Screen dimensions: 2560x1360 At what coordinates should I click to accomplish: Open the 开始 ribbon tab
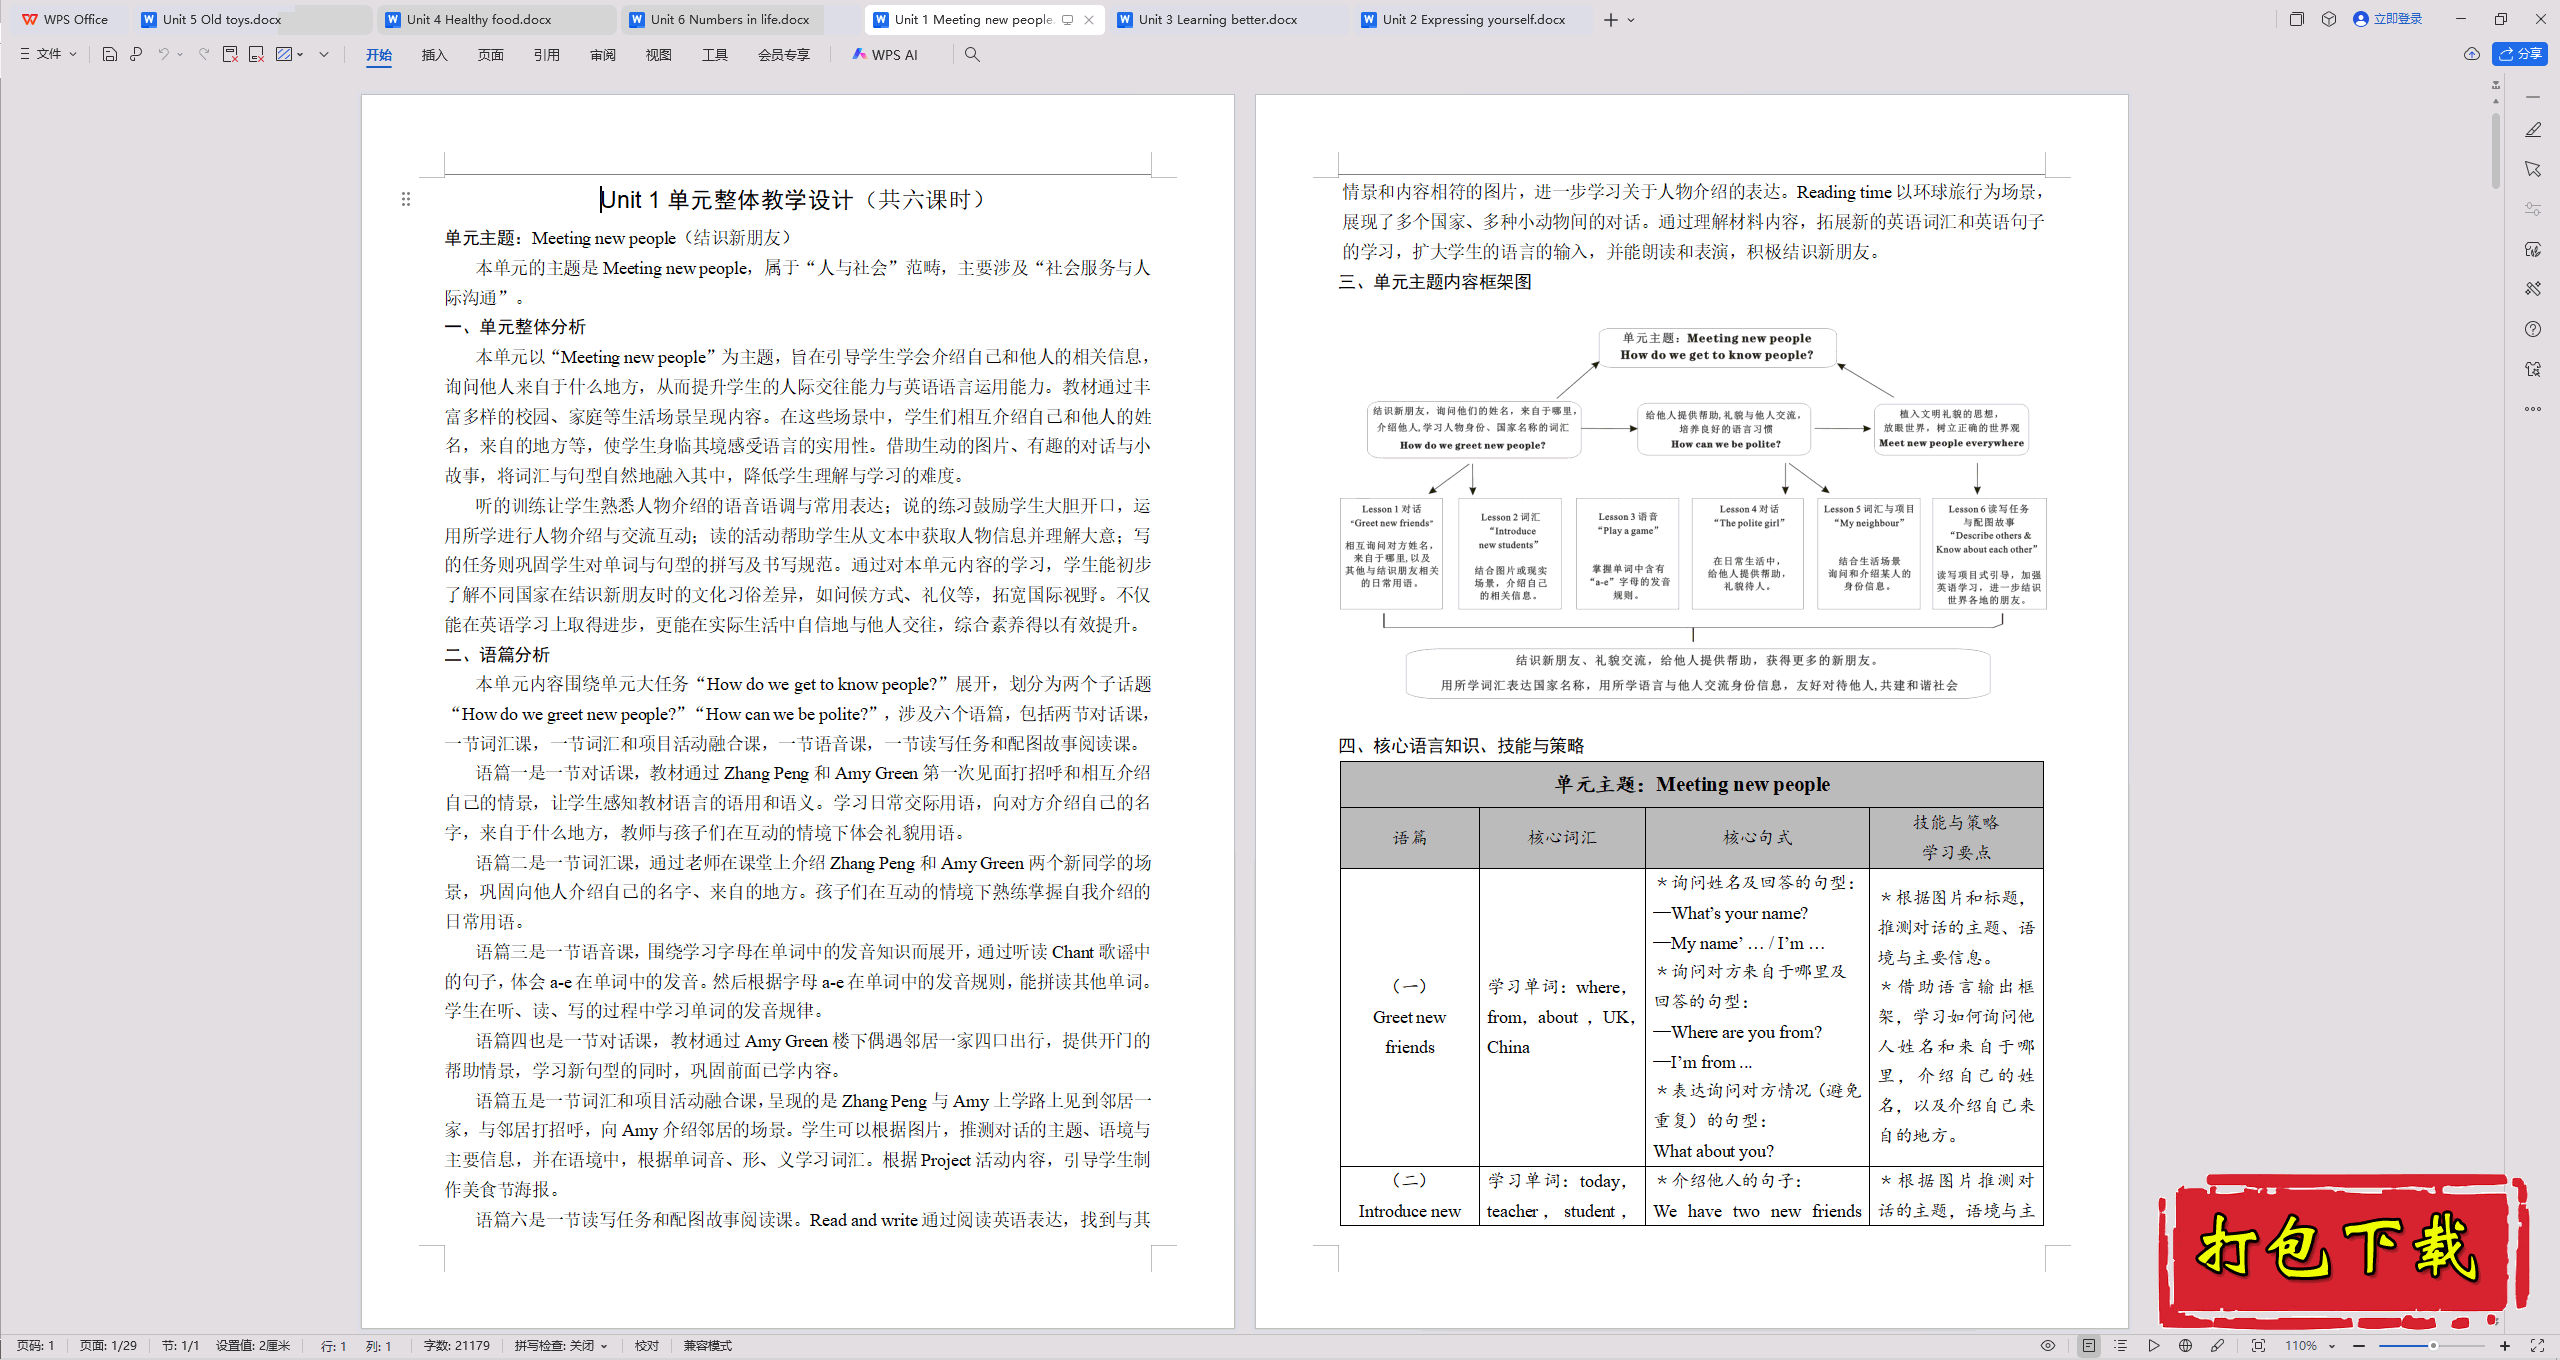click(x=379, y=55)
